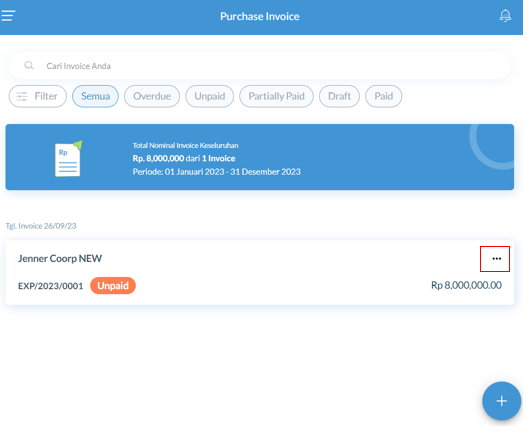Click the search magnifier icon
Image resolution: width=527 pixels, height=444 pixels.
[29, 65]
